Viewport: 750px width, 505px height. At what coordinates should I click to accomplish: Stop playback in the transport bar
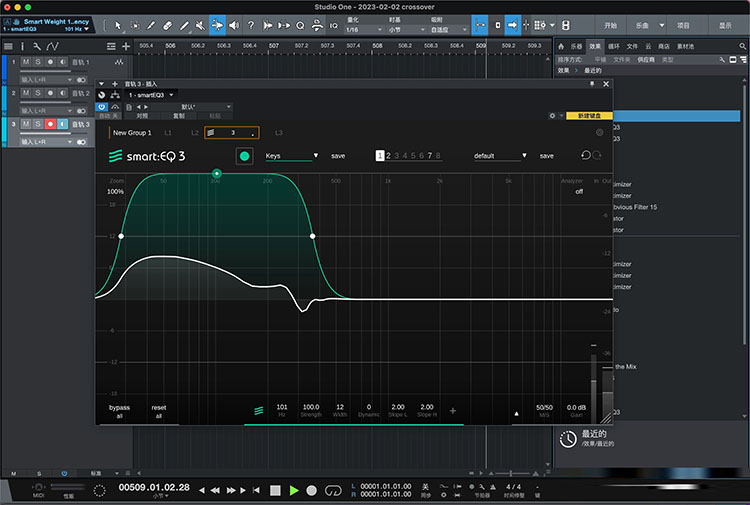pyautogui.click(x=275, y=490)
